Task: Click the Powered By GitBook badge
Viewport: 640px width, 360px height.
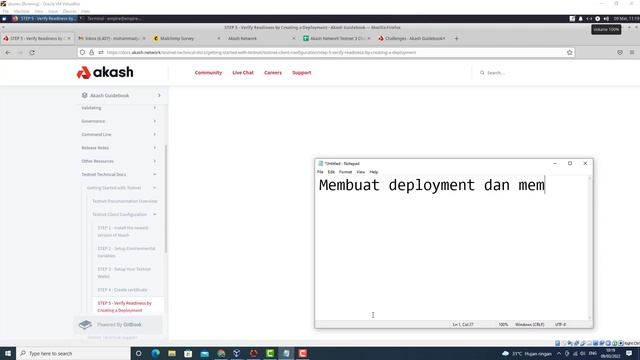Action: coord(118,324)
